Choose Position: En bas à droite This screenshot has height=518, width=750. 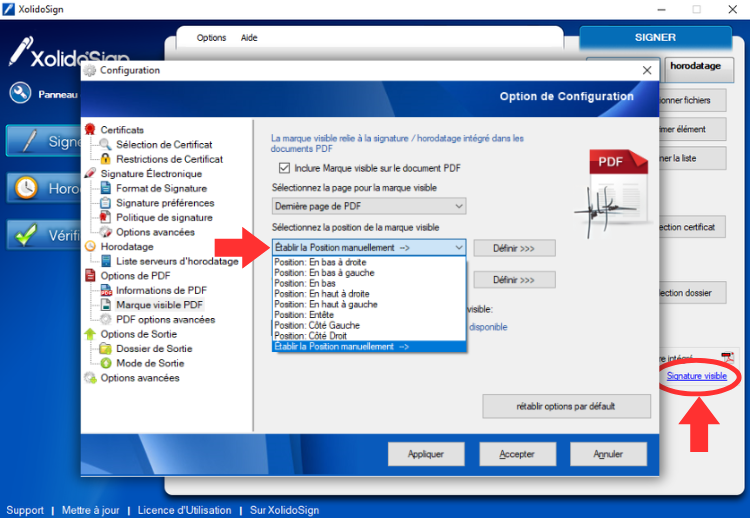click(x=369, y=262)
